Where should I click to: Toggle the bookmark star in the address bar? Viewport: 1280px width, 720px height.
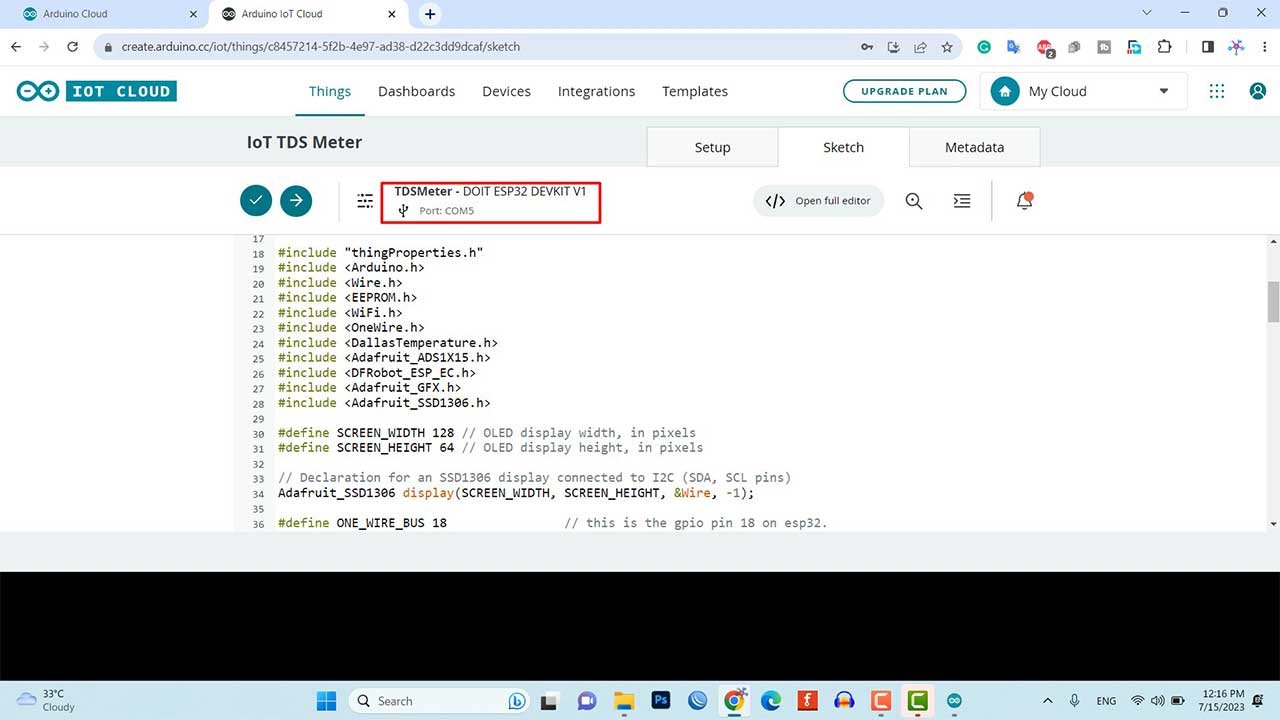[947, 46]
